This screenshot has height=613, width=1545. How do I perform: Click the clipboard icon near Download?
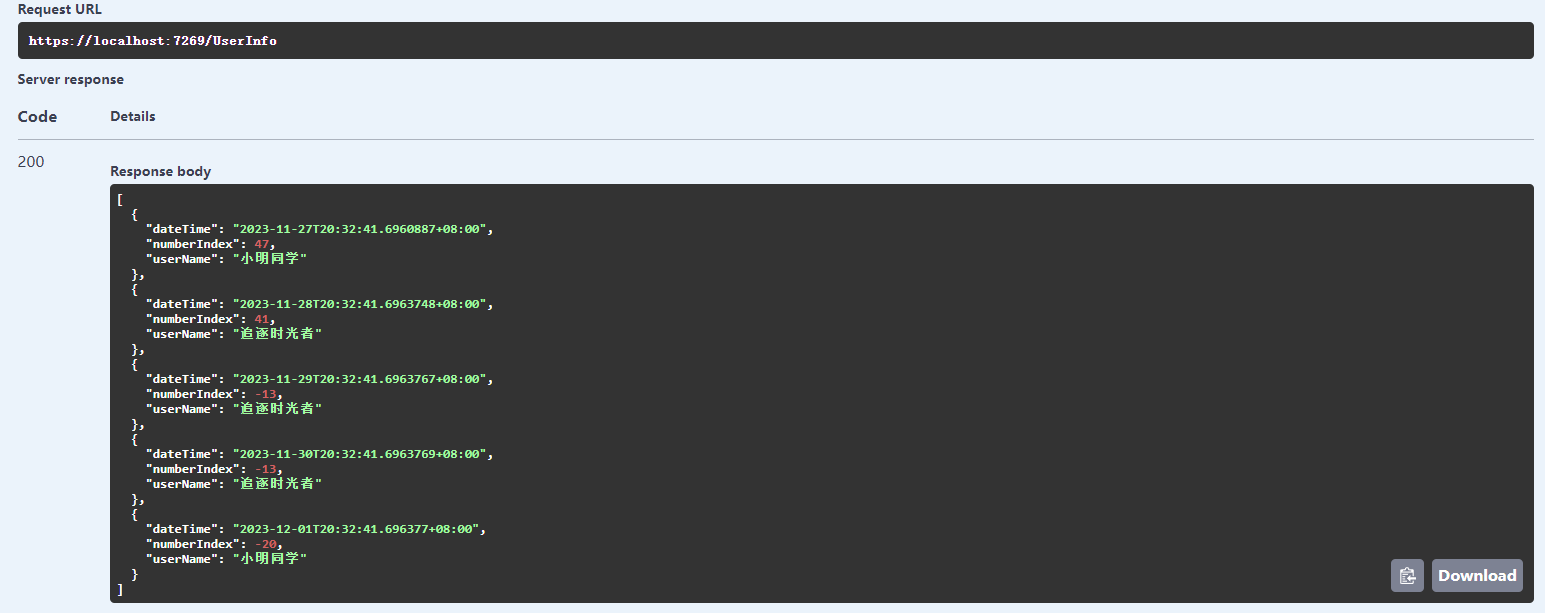coord(1407,575)
